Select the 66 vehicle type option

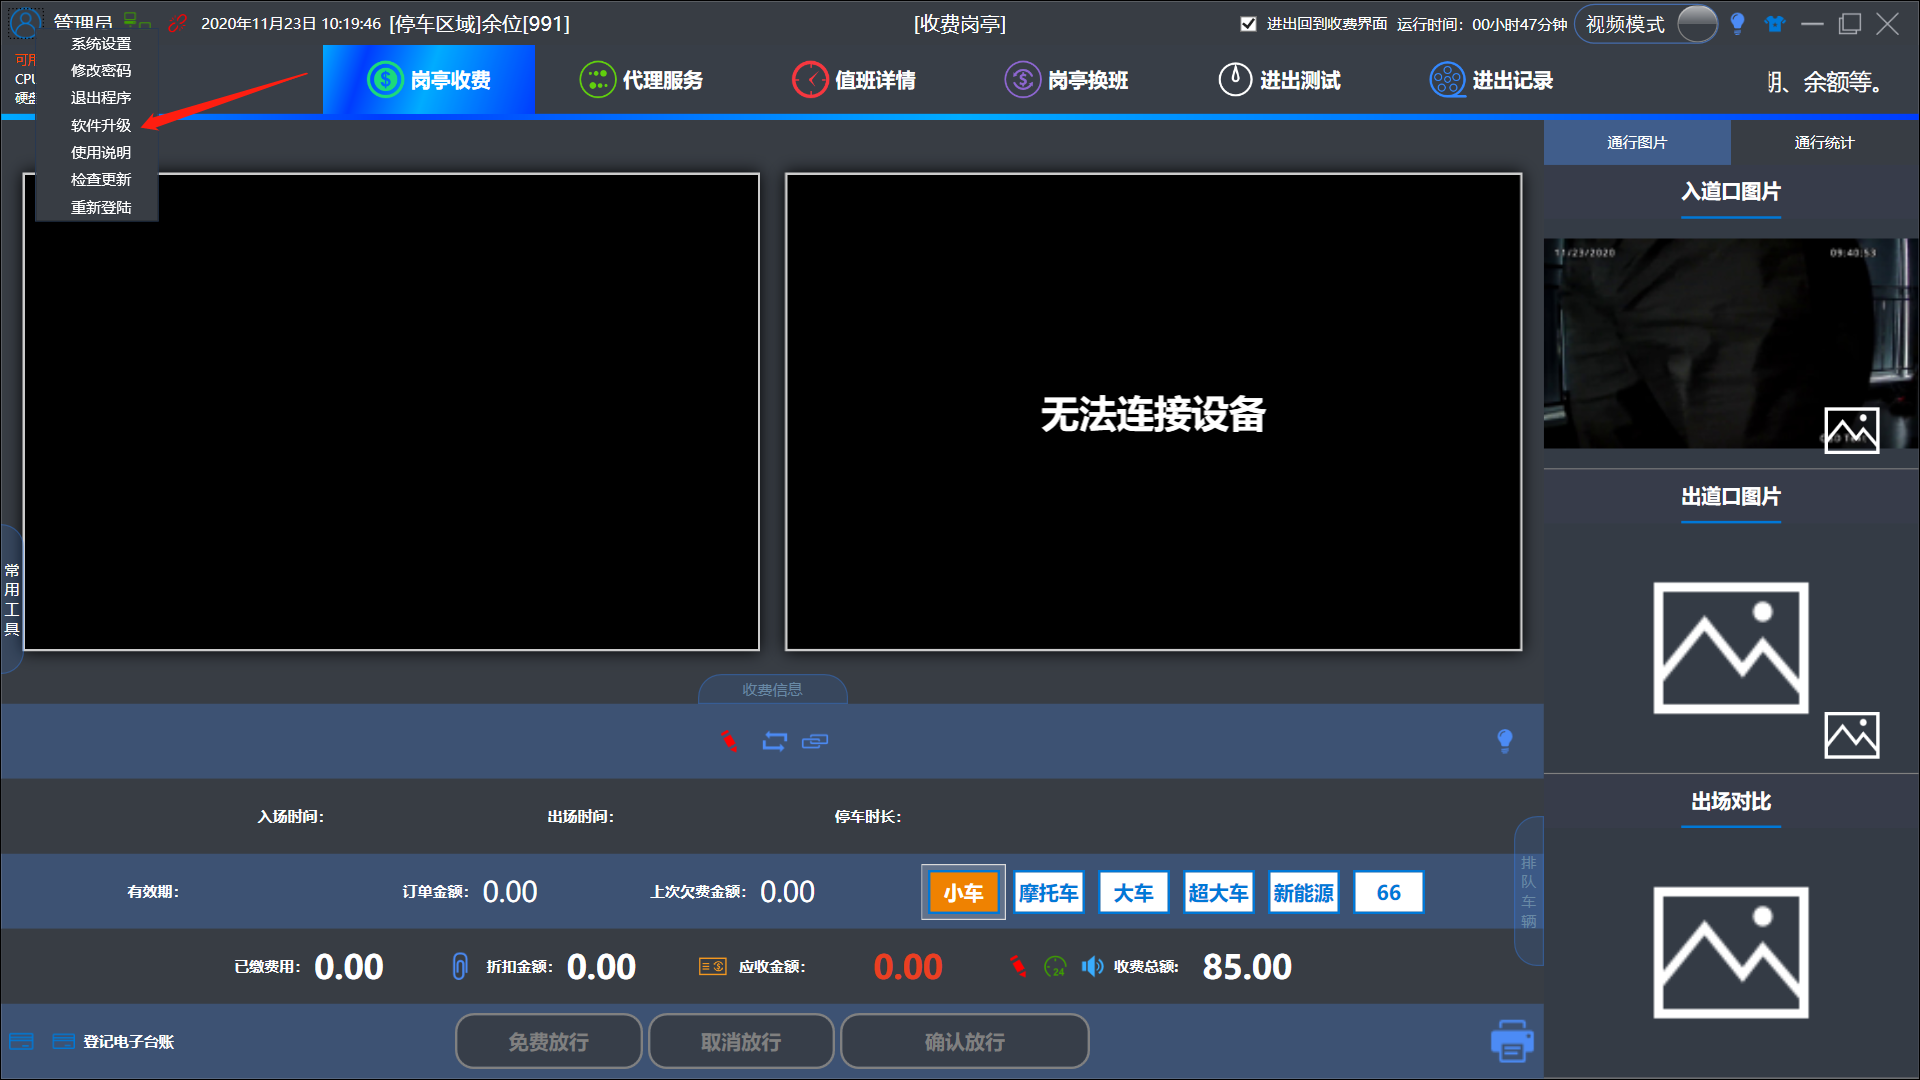(1388, 892)
